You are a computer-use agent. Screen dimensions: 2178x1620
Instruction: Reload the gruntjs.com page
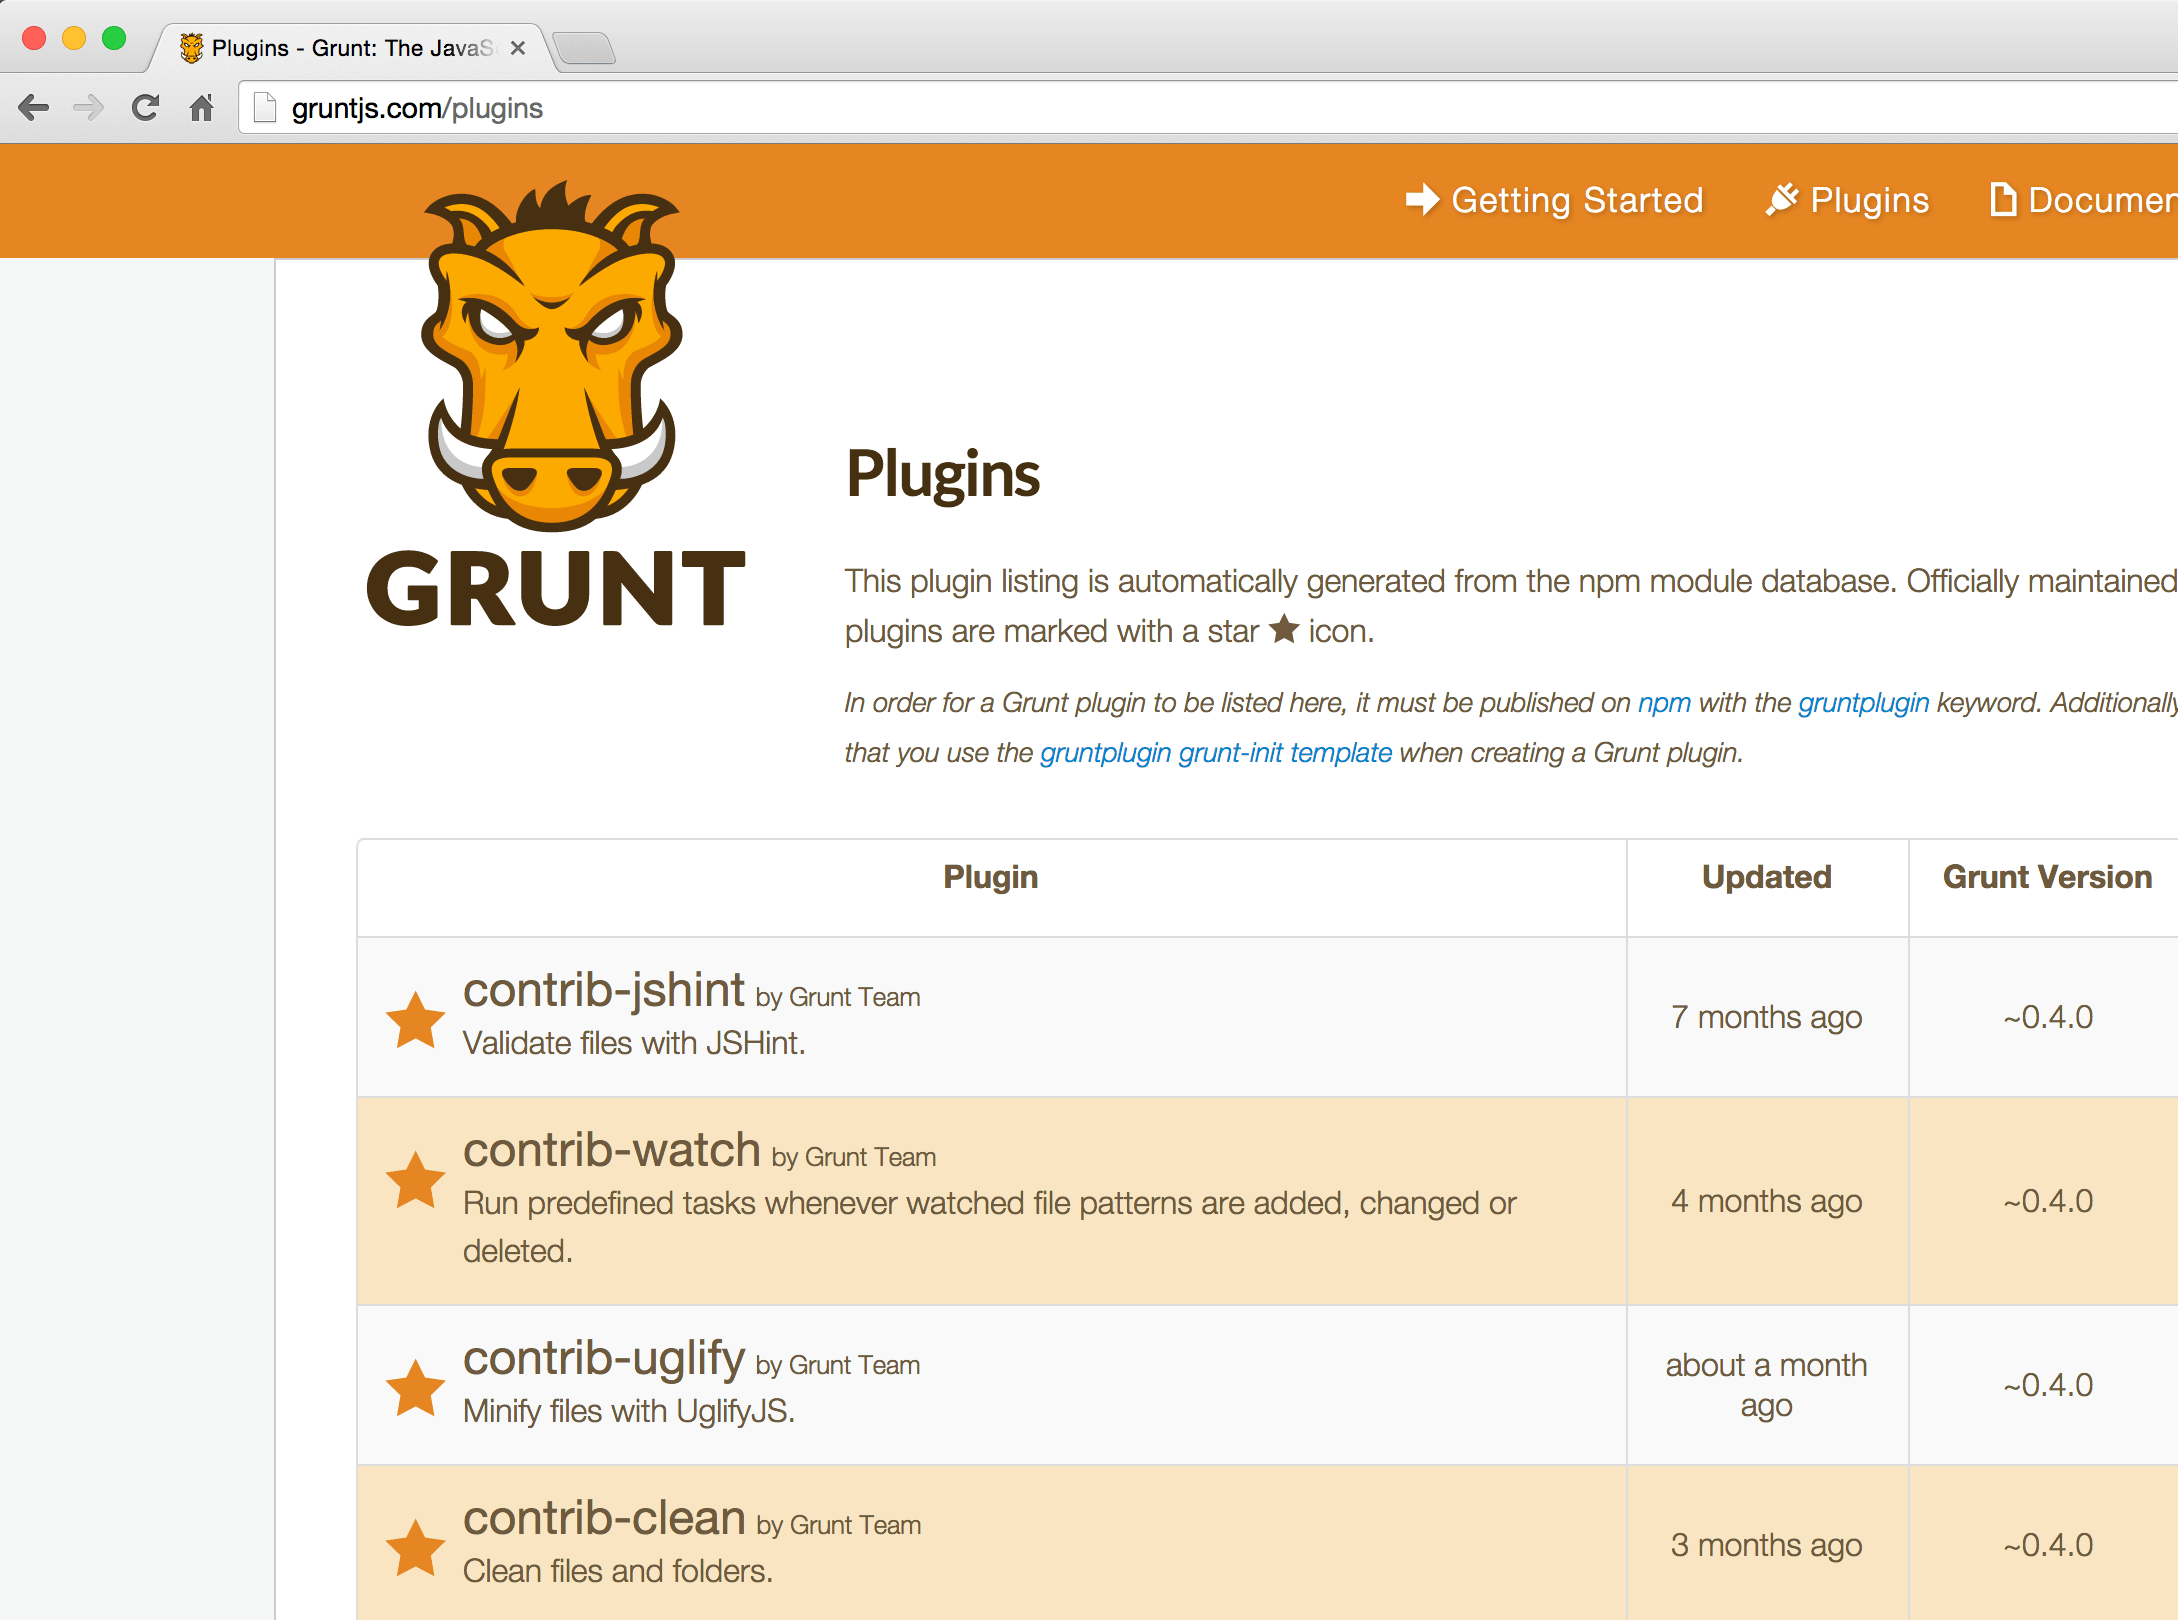coord(145,107)
